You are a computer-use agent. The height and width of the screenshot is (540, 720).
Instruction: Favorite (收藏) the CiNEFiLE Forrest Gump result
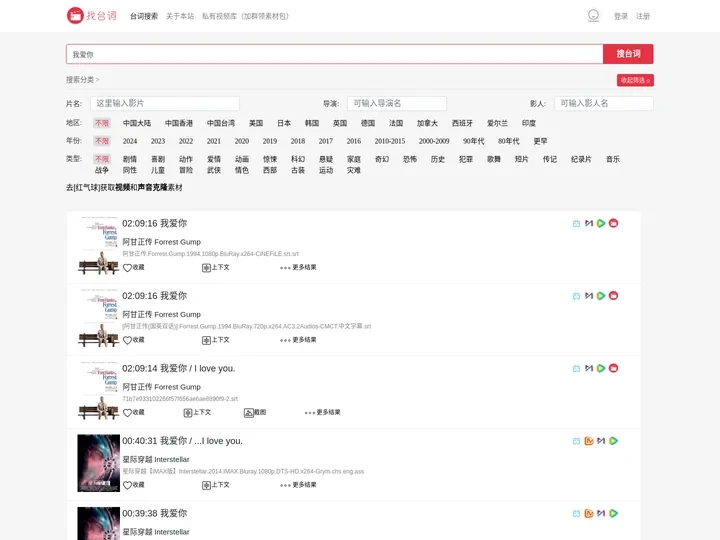click(134, 267)
